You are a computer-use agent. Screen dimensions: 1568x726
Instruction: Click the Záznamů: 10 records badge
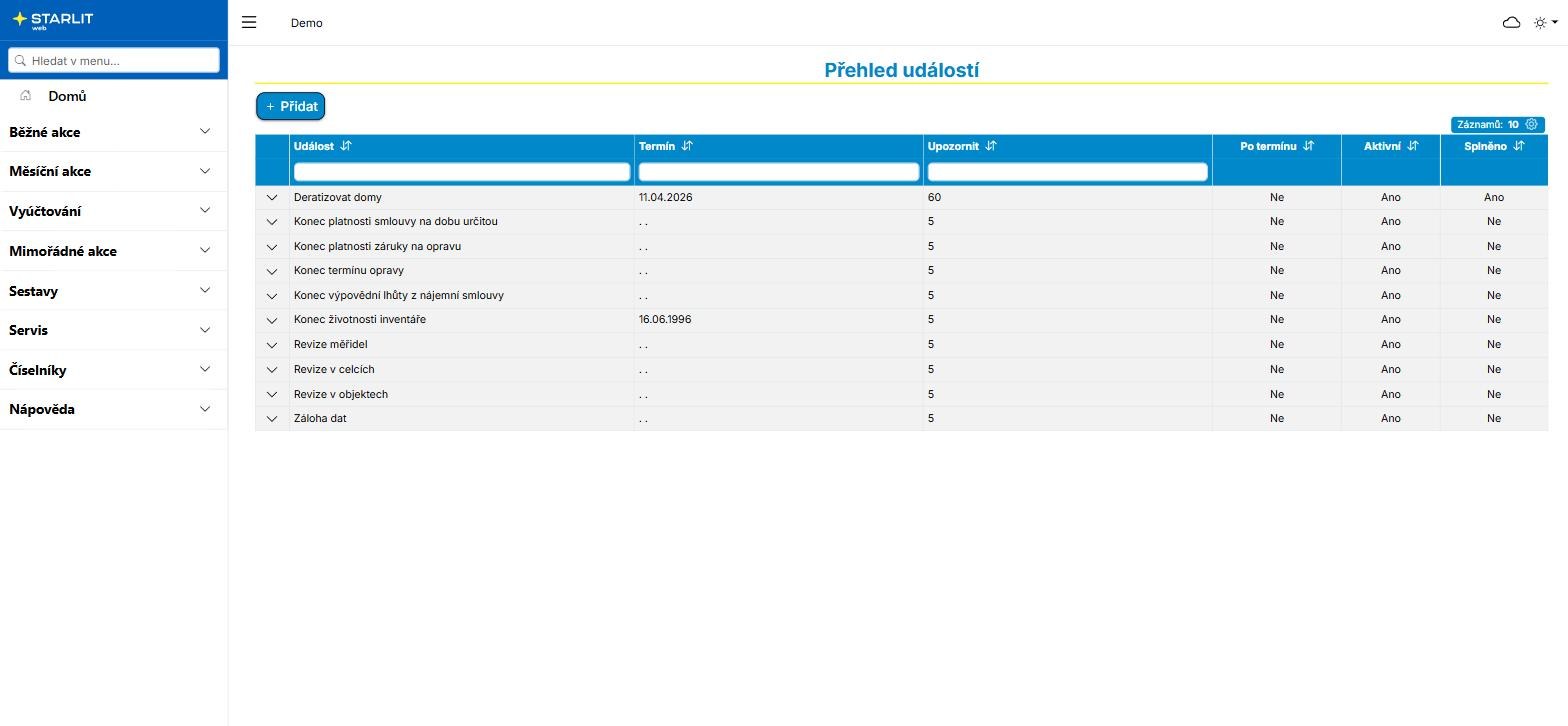point(1498,125)
